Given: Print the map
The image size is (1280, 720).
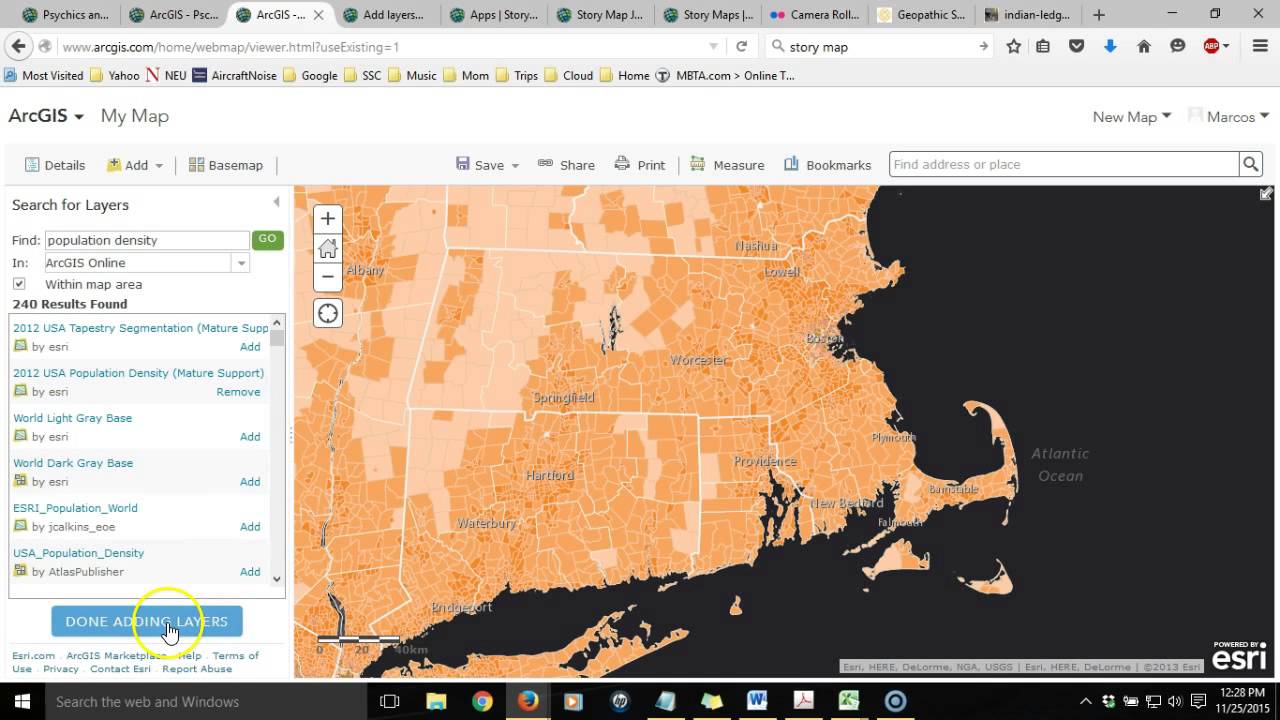Looking at the screenshot, I should click(640, 165).
